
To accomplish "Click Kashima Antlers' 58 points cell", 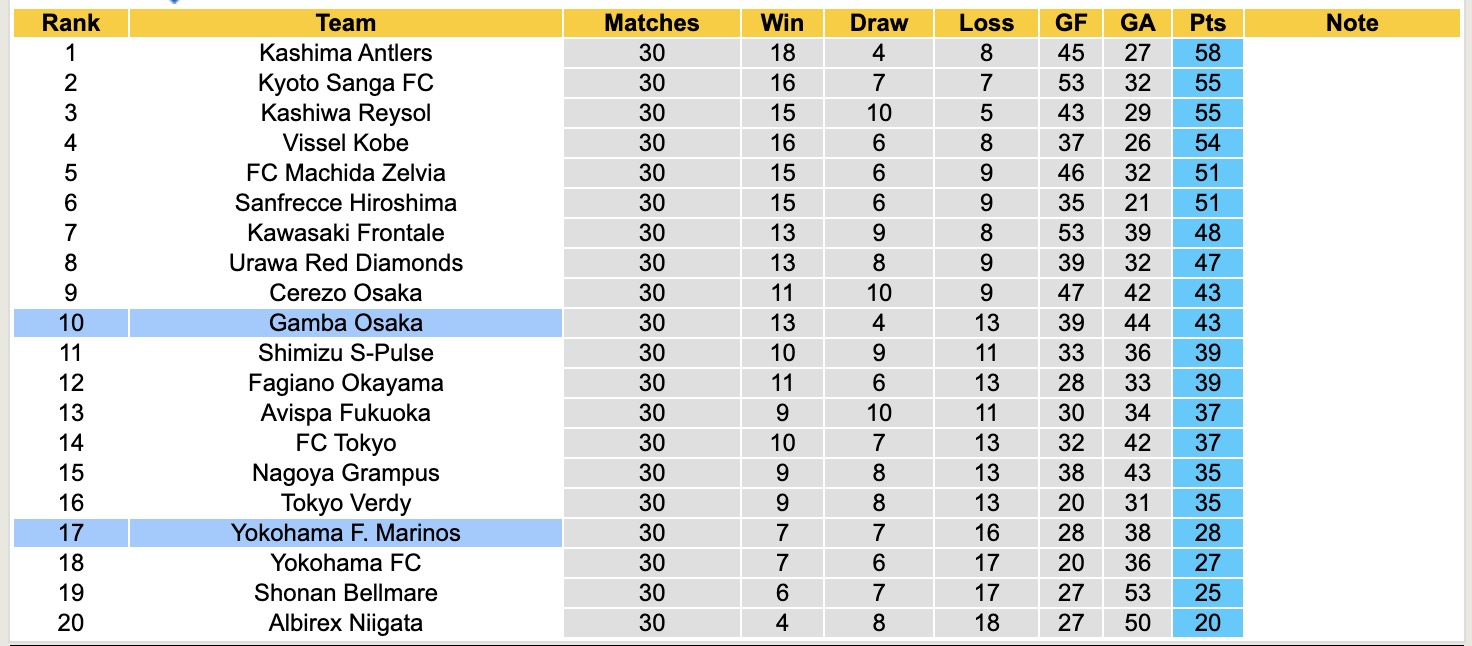I will coord(1207,53).
